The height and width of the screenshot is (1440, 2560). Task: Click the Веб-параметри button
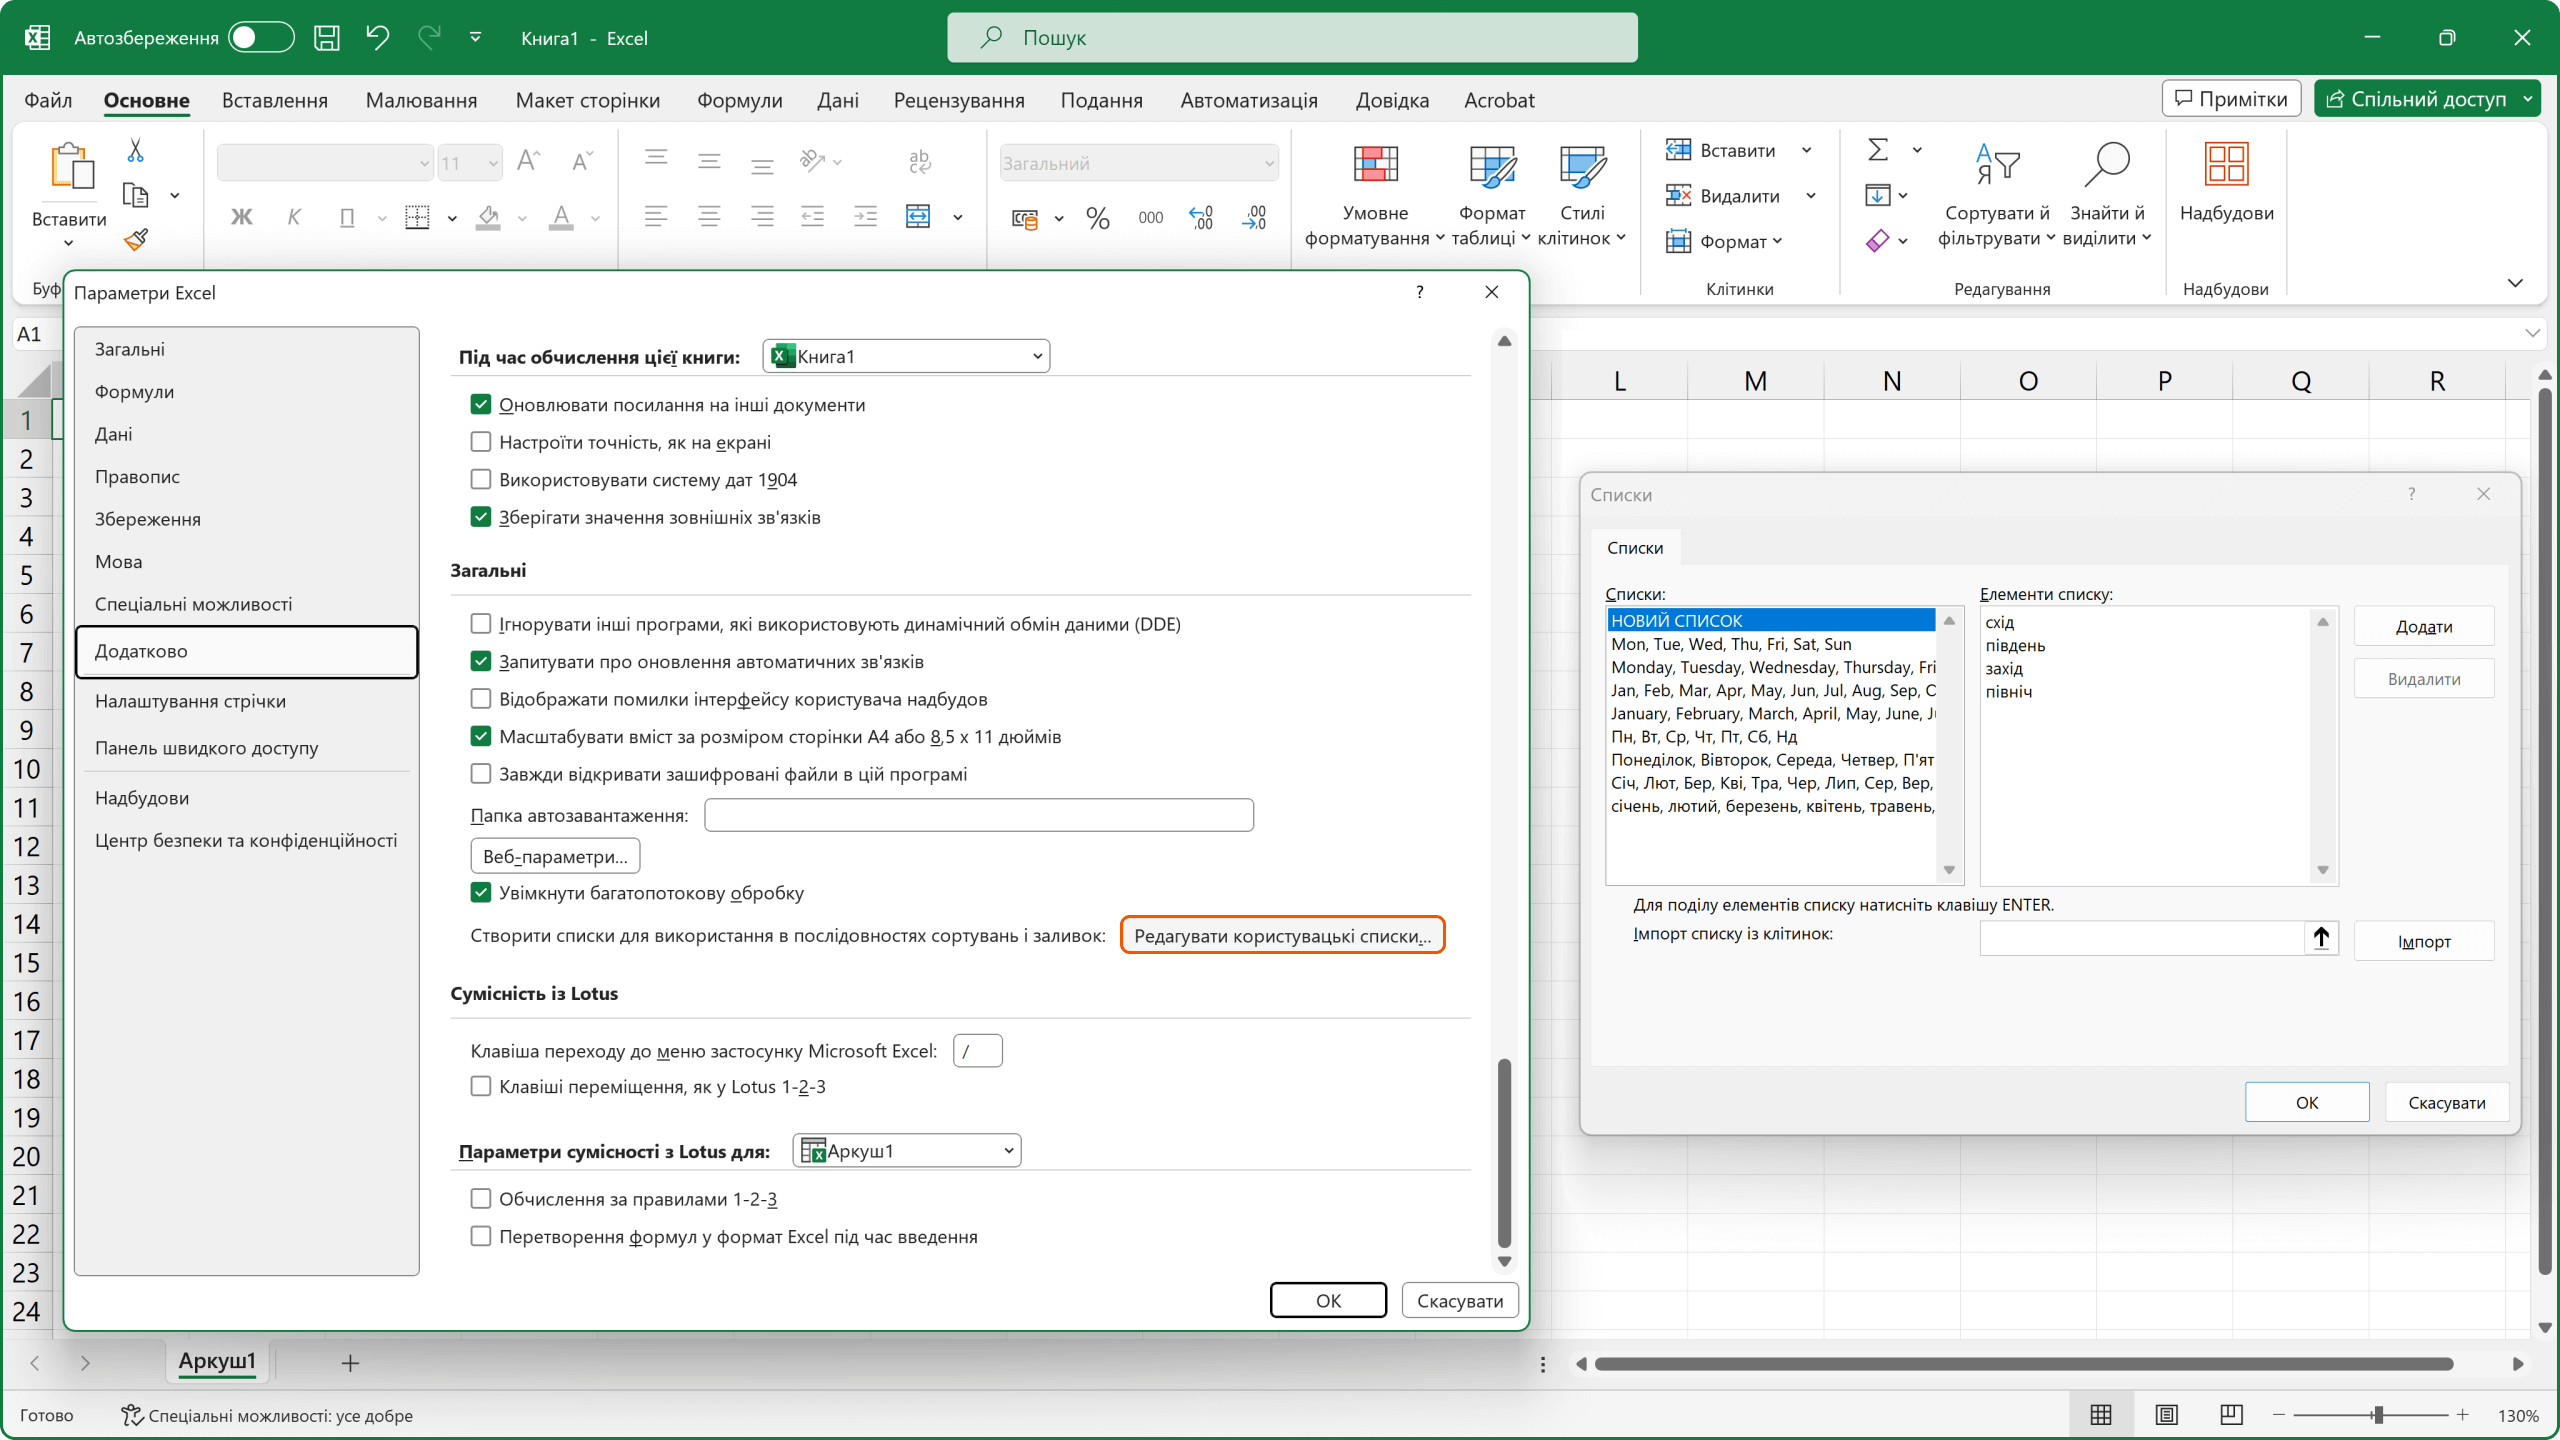point(555,856)
